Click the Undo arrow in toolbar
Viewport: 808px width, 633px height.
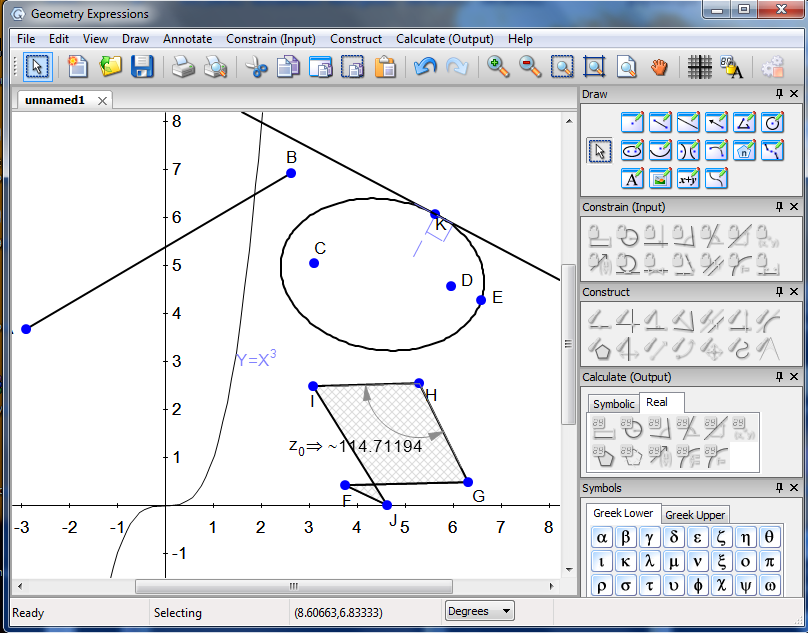click(x=425, y=67)
